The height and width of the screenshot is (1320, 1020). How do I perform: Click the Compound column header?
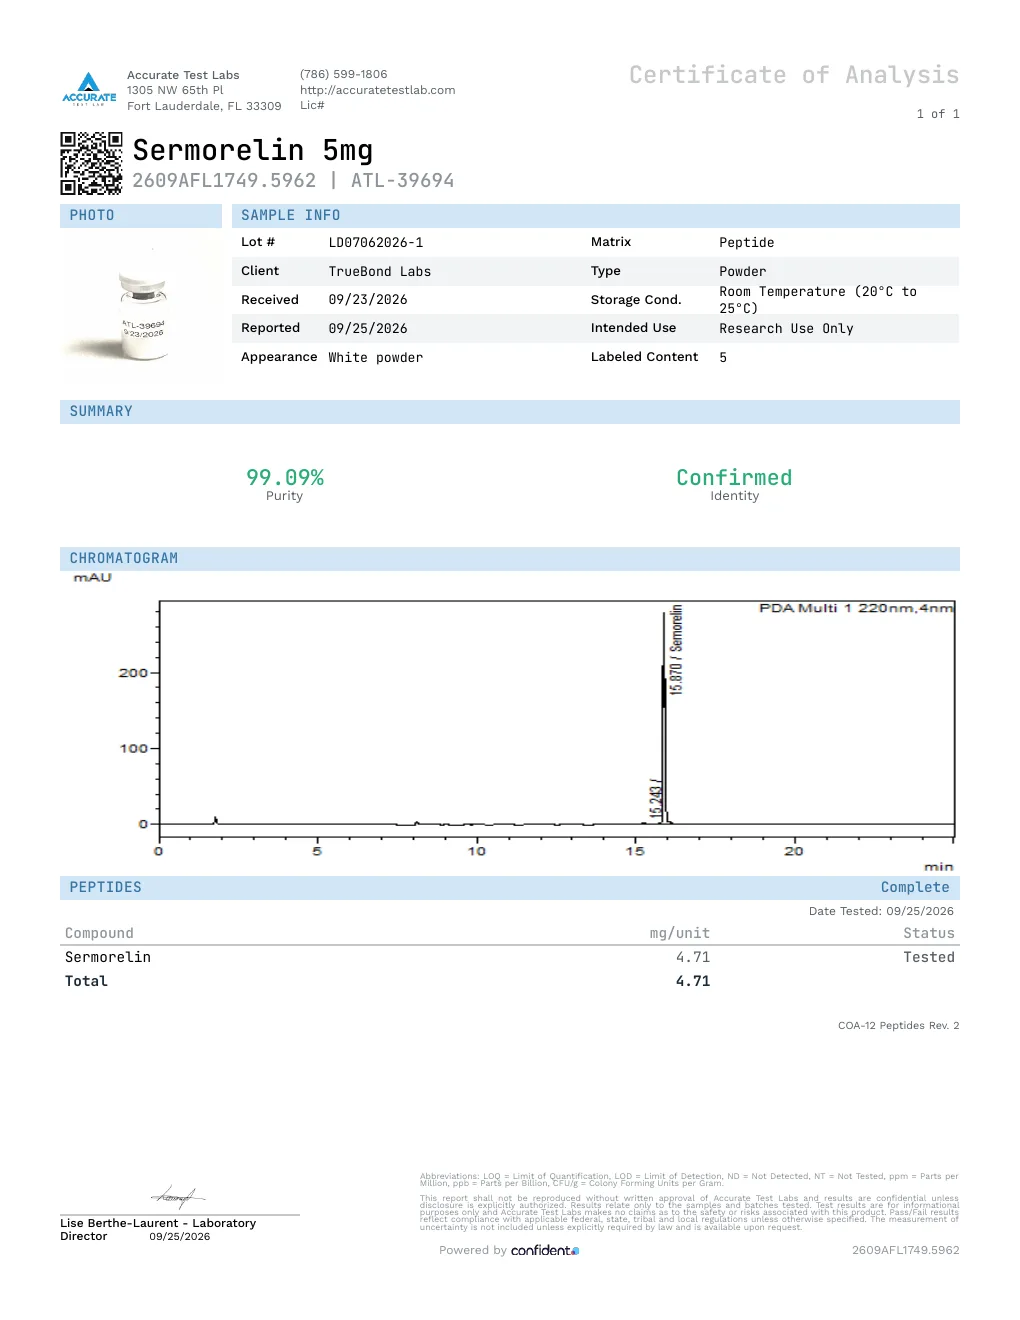click(x=99, y=934)
